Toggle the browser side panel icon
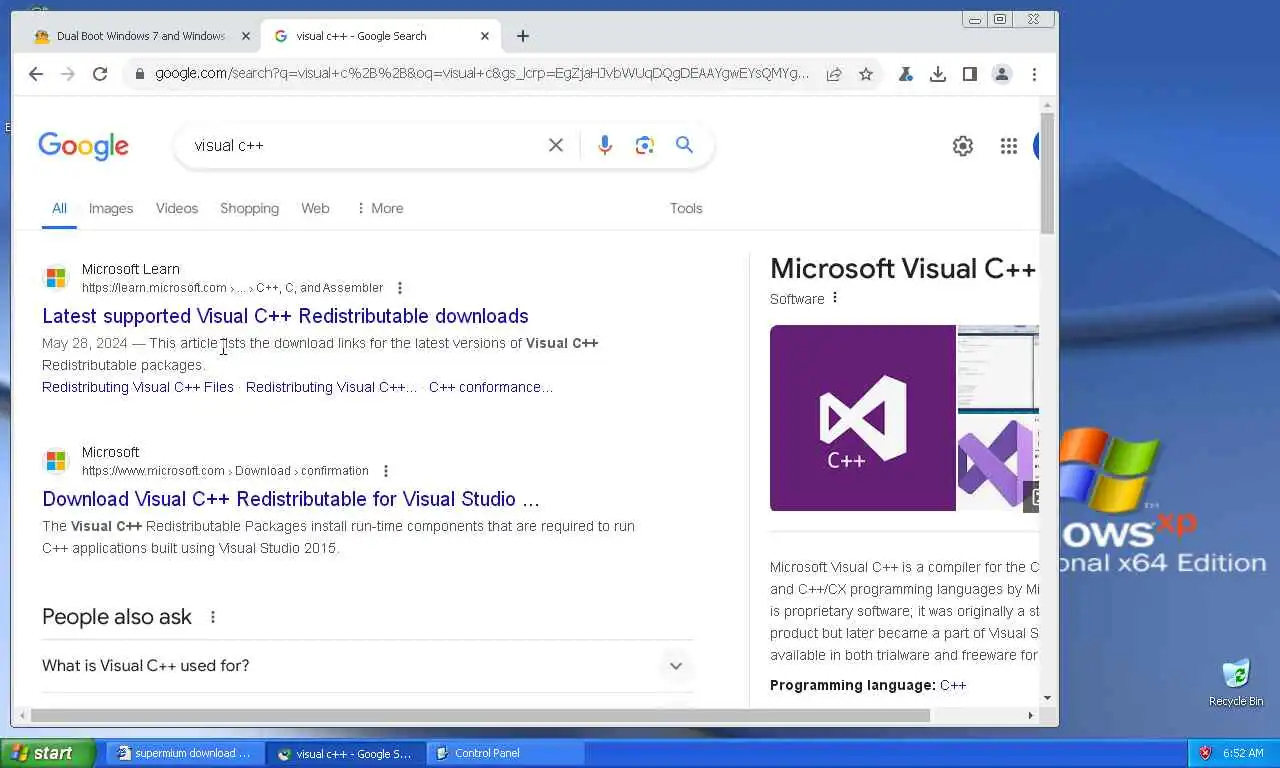The width and height of the screenshot is (1280, 768). click(x=970, y=74)
